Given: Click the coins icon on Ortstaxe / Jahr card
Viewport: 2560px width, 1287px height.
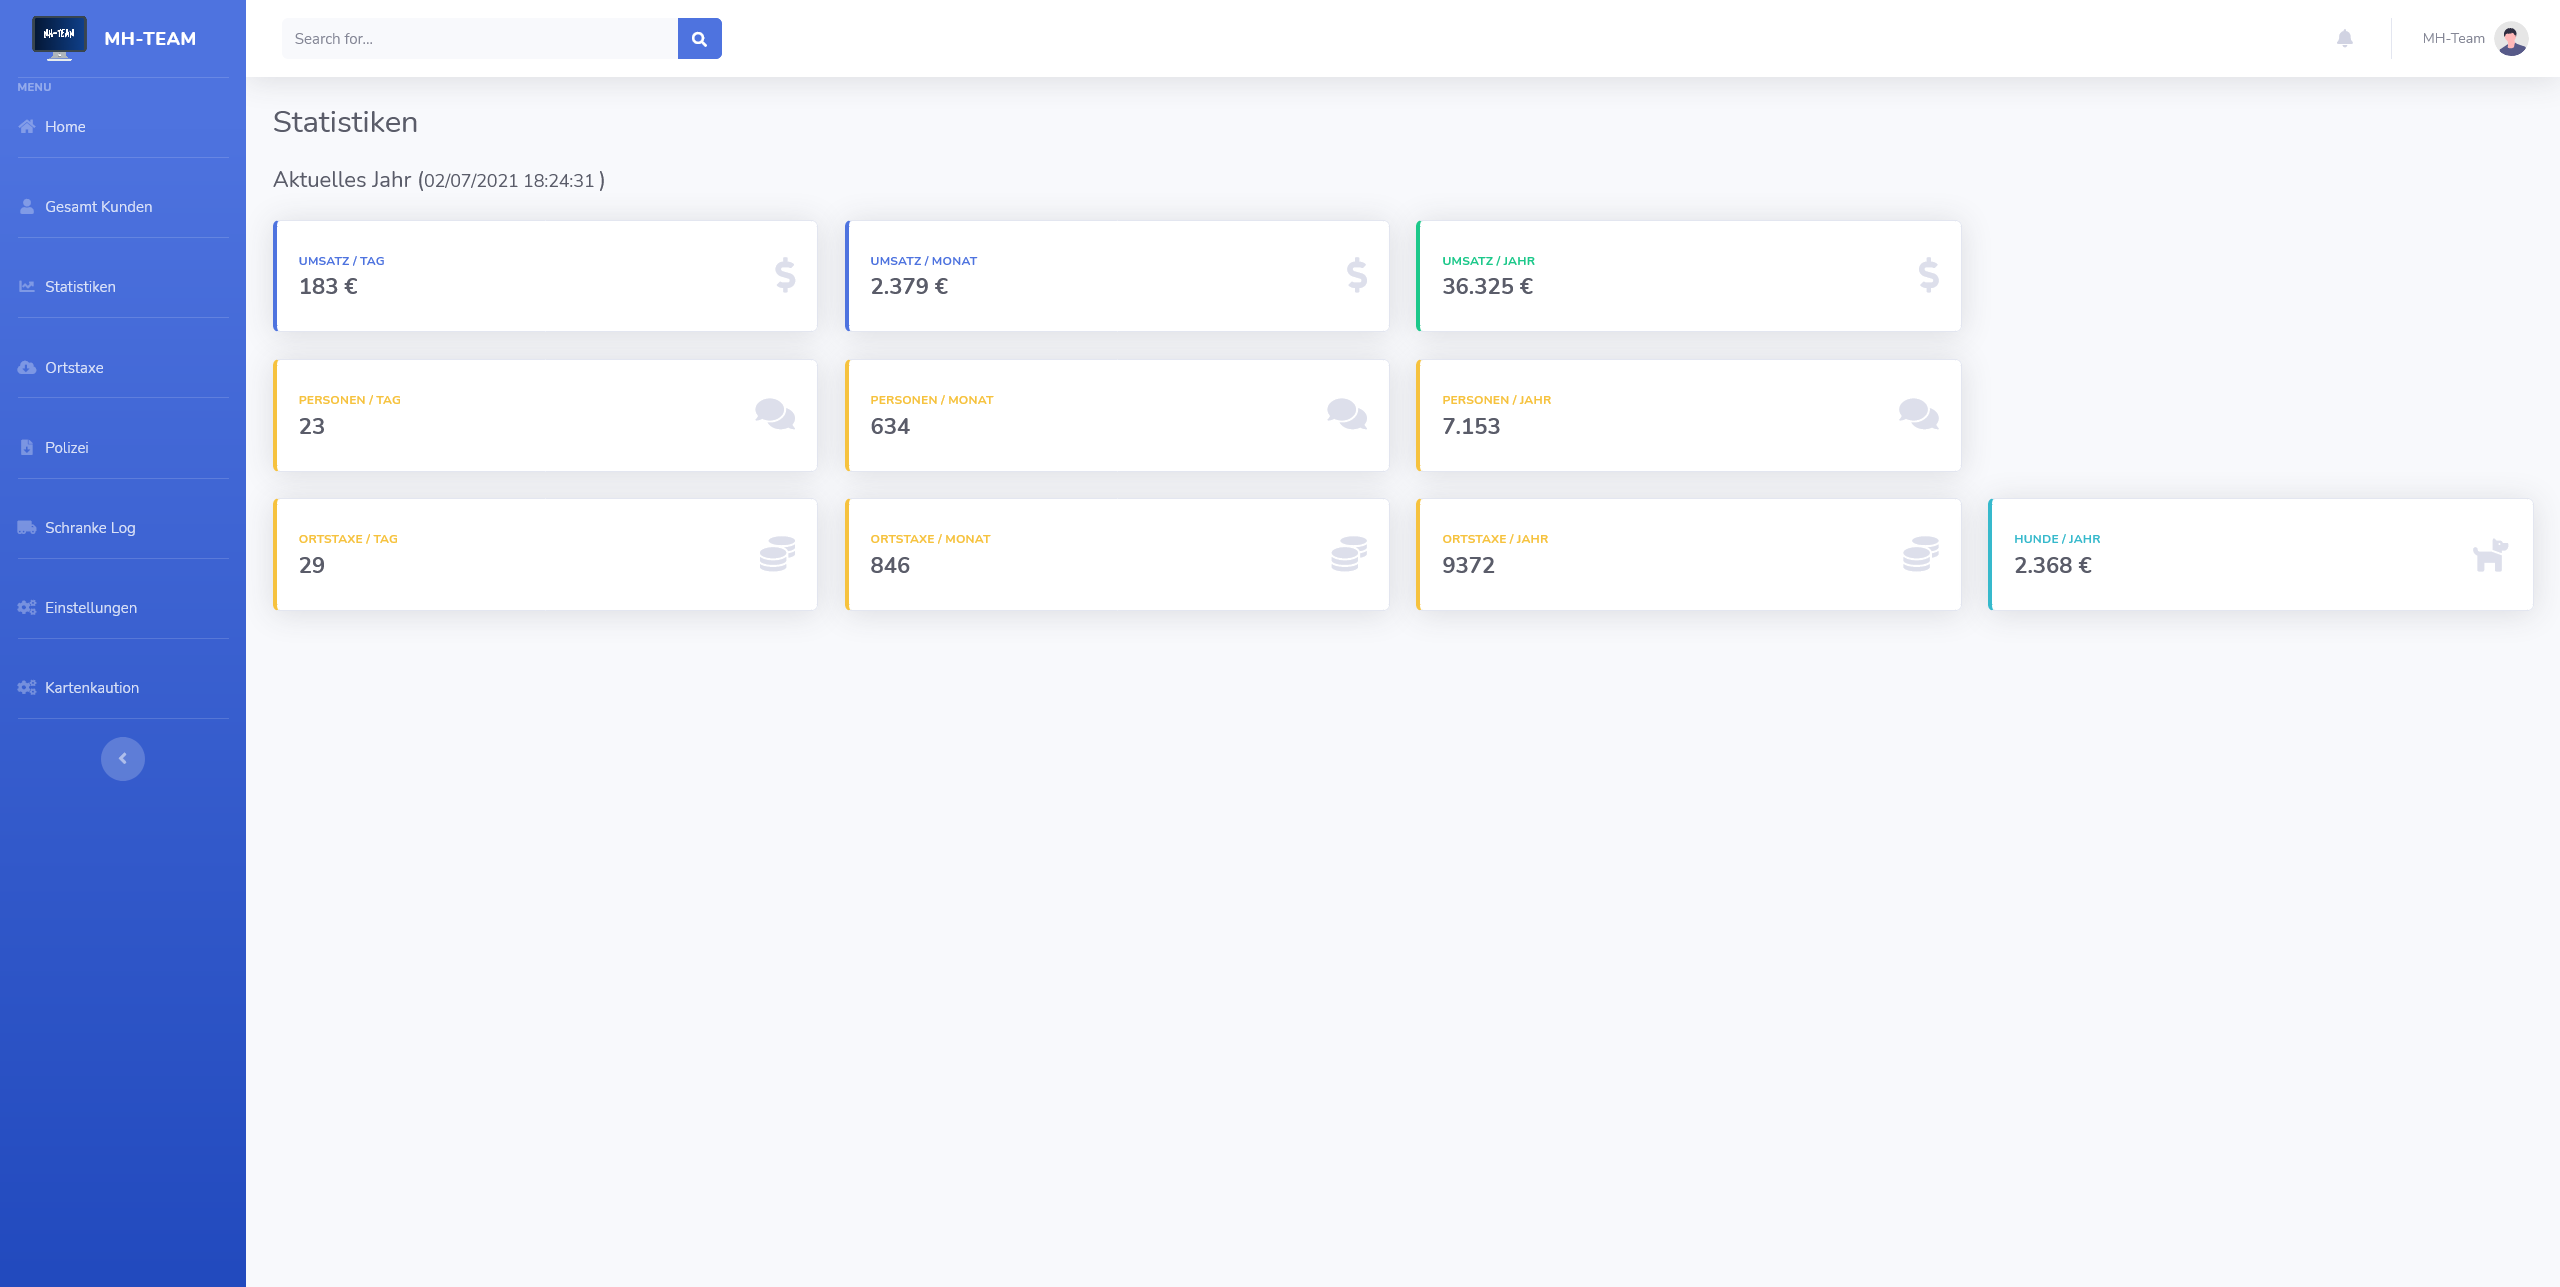Looking at the screenshot, I should tap(1920, 554).
